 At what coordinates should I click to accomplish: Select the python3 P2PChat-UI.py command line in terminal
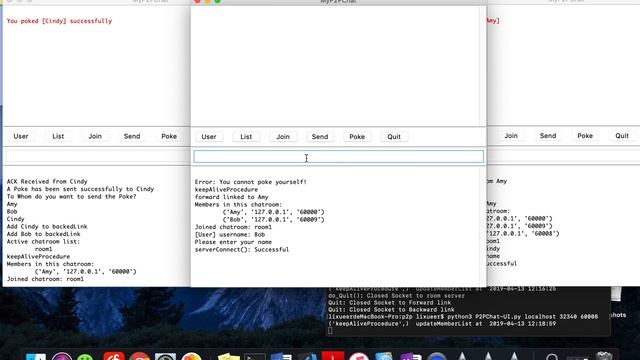(x=463, y=317)
